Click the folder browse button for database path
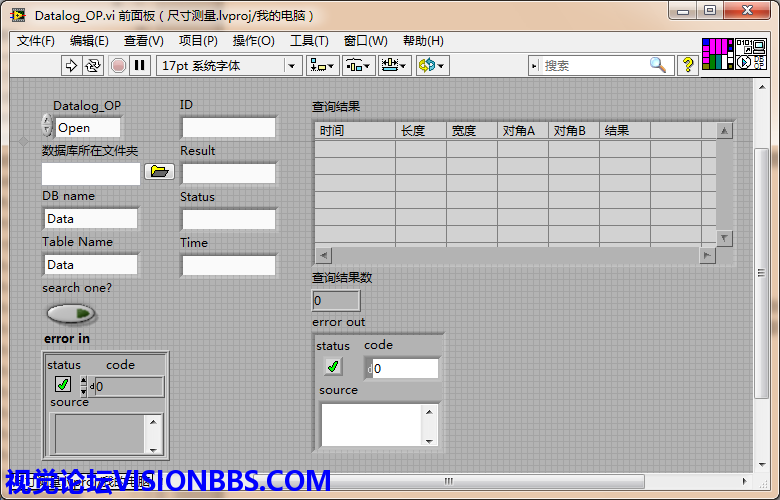The height and width of the screenshot is (500, 780). click(159, 172)
